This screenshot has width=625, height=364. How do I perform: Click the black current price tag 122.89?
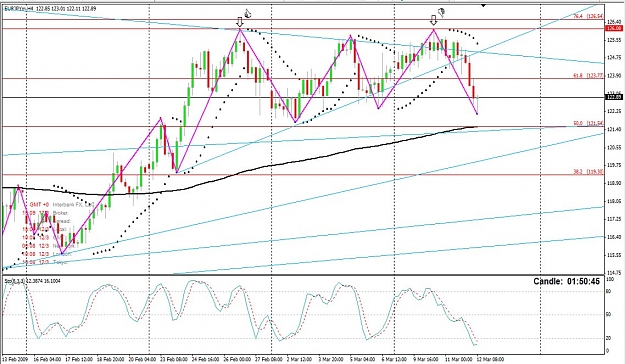point(613,97)
